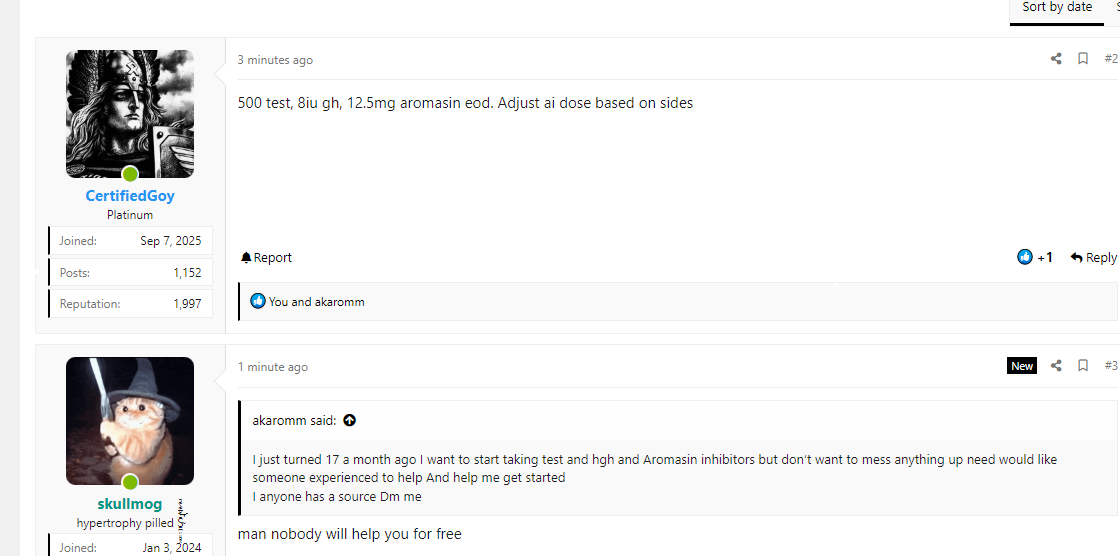The width and height of the screenshot is (1120, 556).
Task: Click the '1 minute ago' timestamp
Action: [273, 367]
